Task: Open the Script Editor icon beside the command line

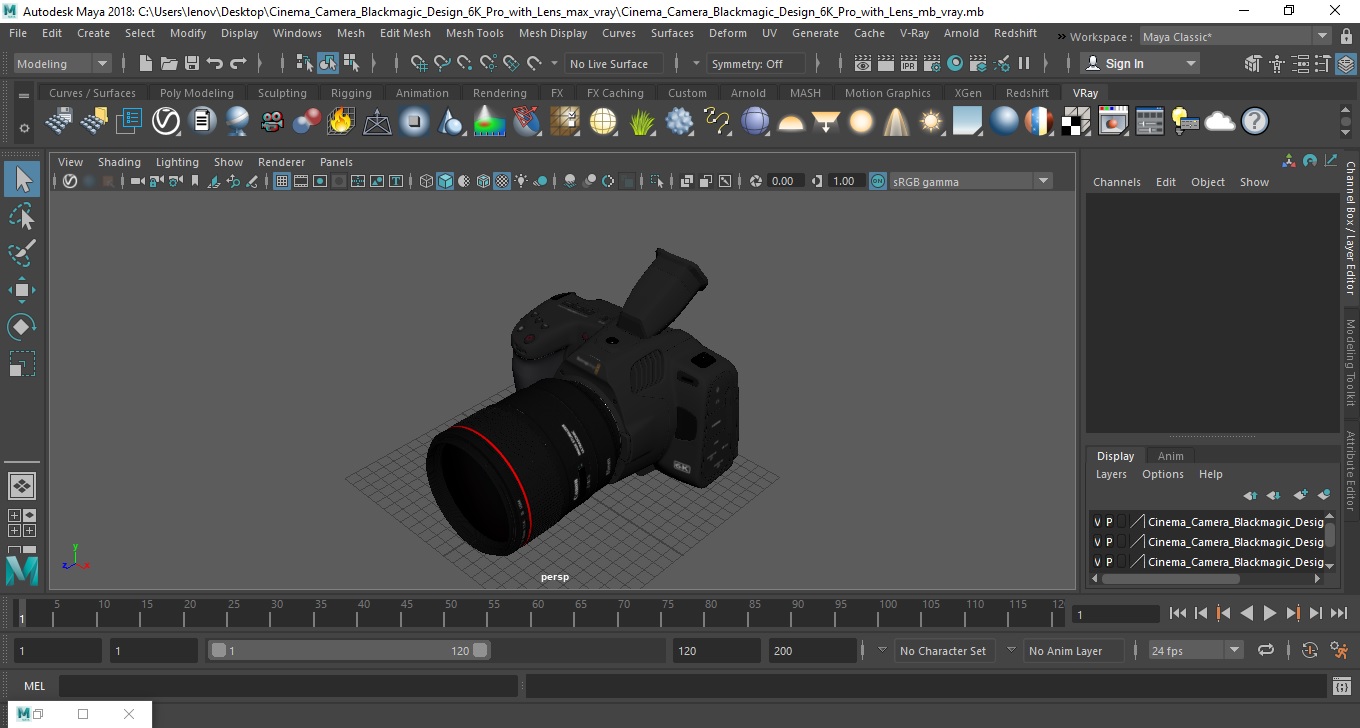Action: tap(1343, 686)
